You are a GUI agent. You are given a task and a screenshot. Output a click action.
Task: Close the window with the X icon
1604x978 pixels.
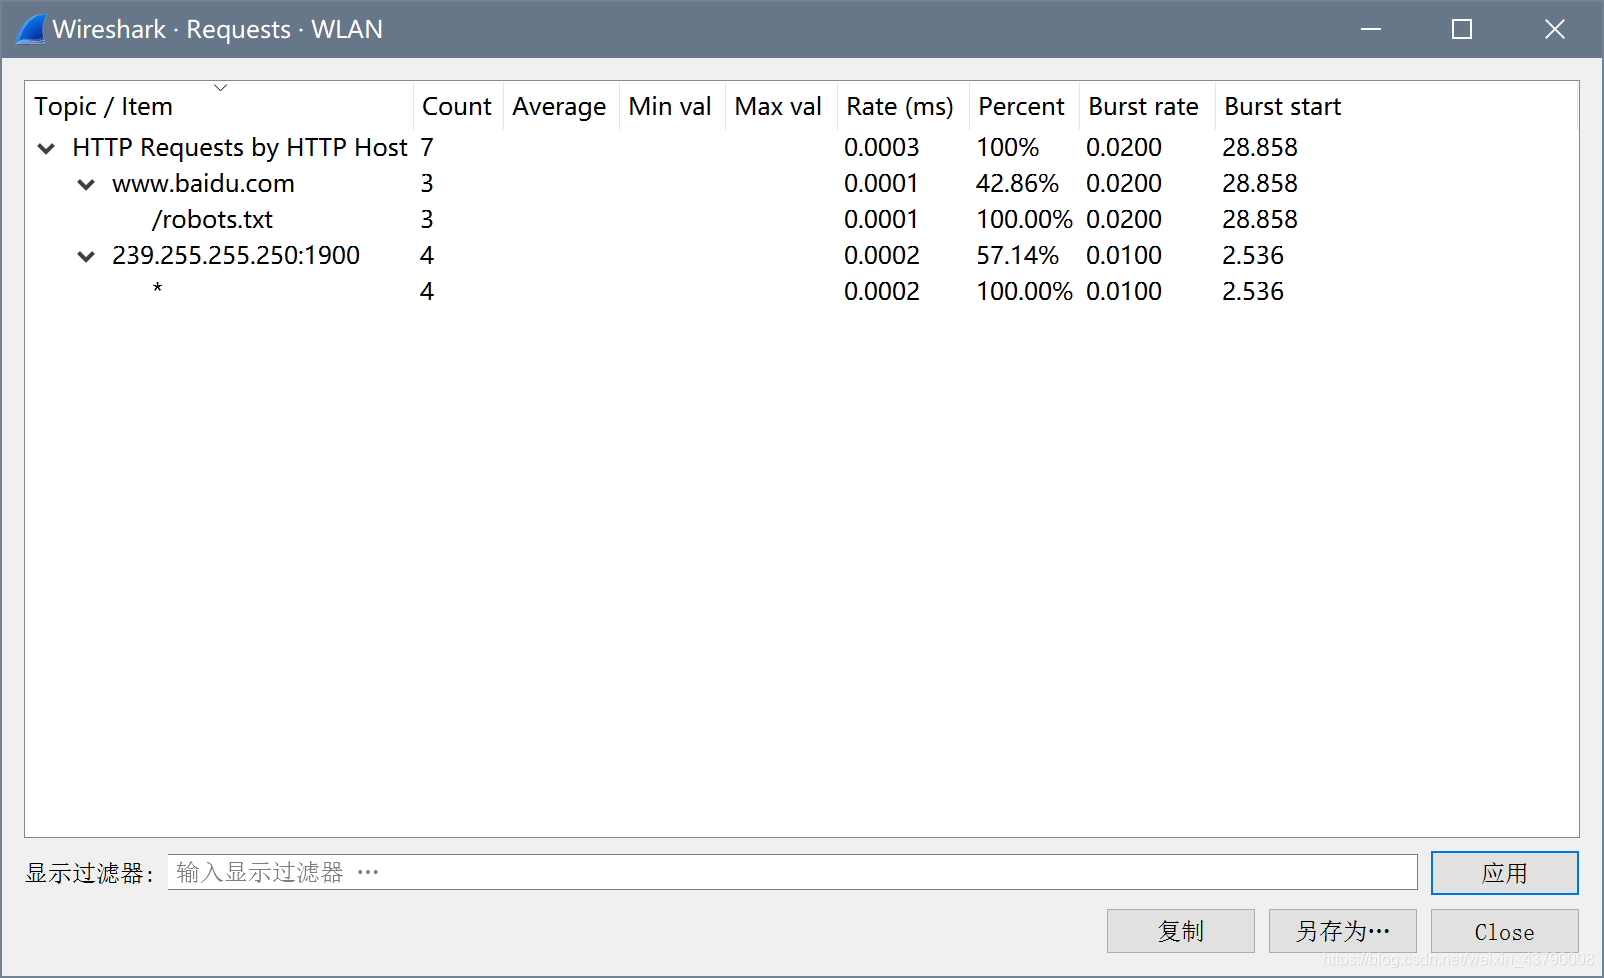pos(1554,29)
